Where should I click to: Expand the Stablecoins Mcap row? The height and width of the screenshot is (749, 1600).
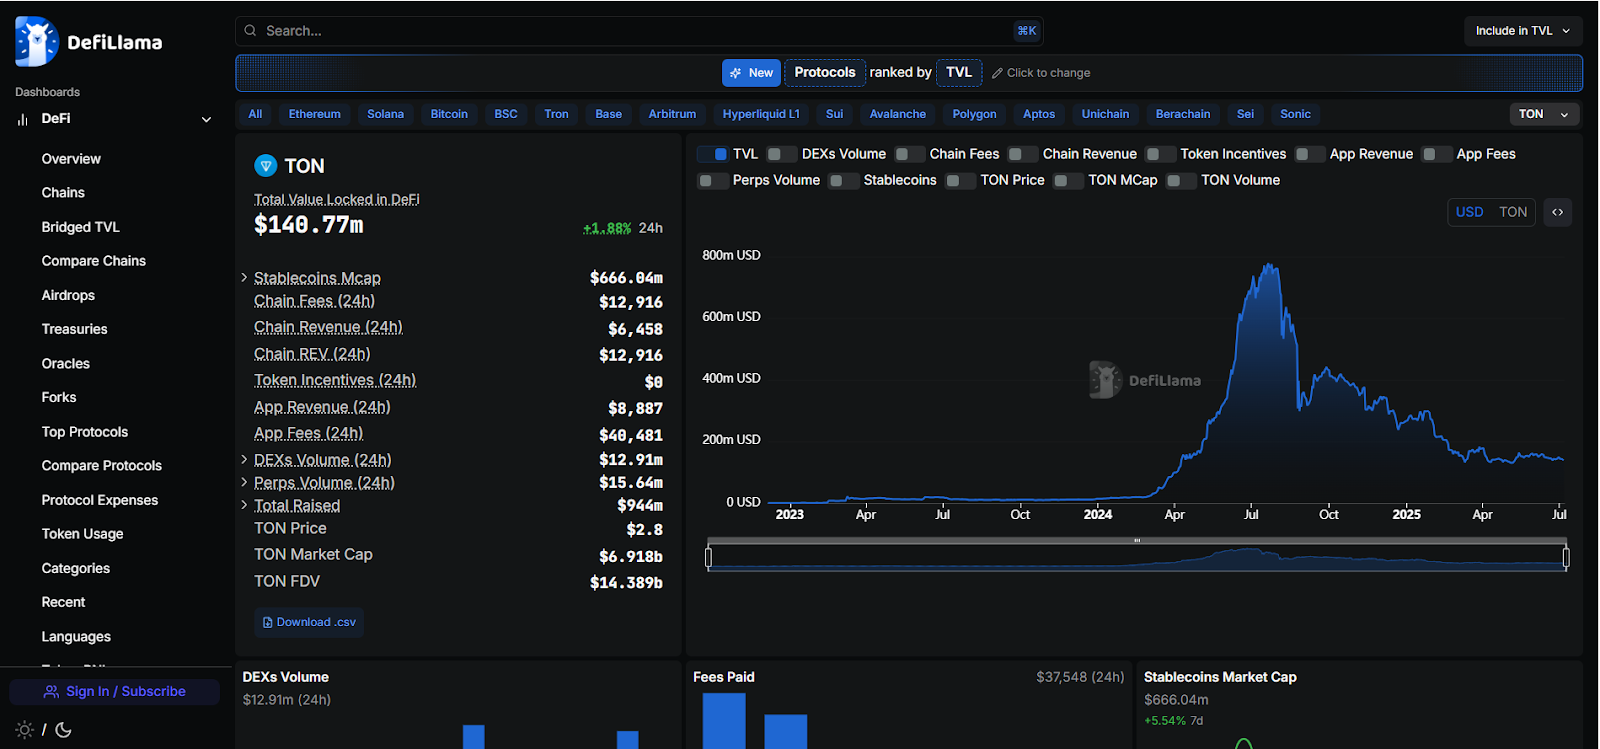(x=244, y=277)
